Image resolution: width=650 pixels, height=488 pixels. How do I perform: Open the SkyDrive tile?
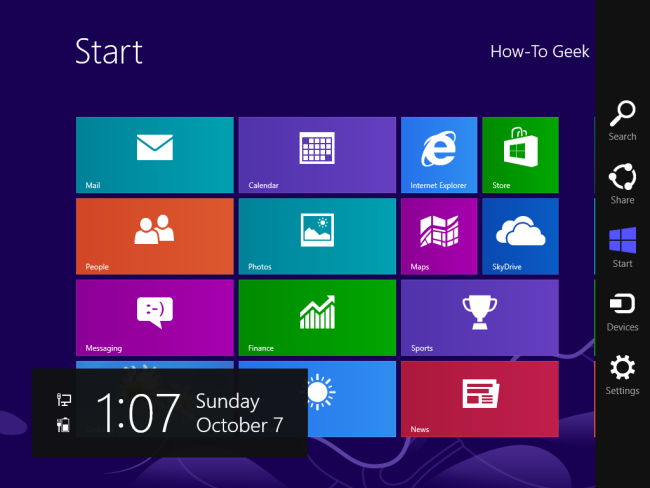520,236
